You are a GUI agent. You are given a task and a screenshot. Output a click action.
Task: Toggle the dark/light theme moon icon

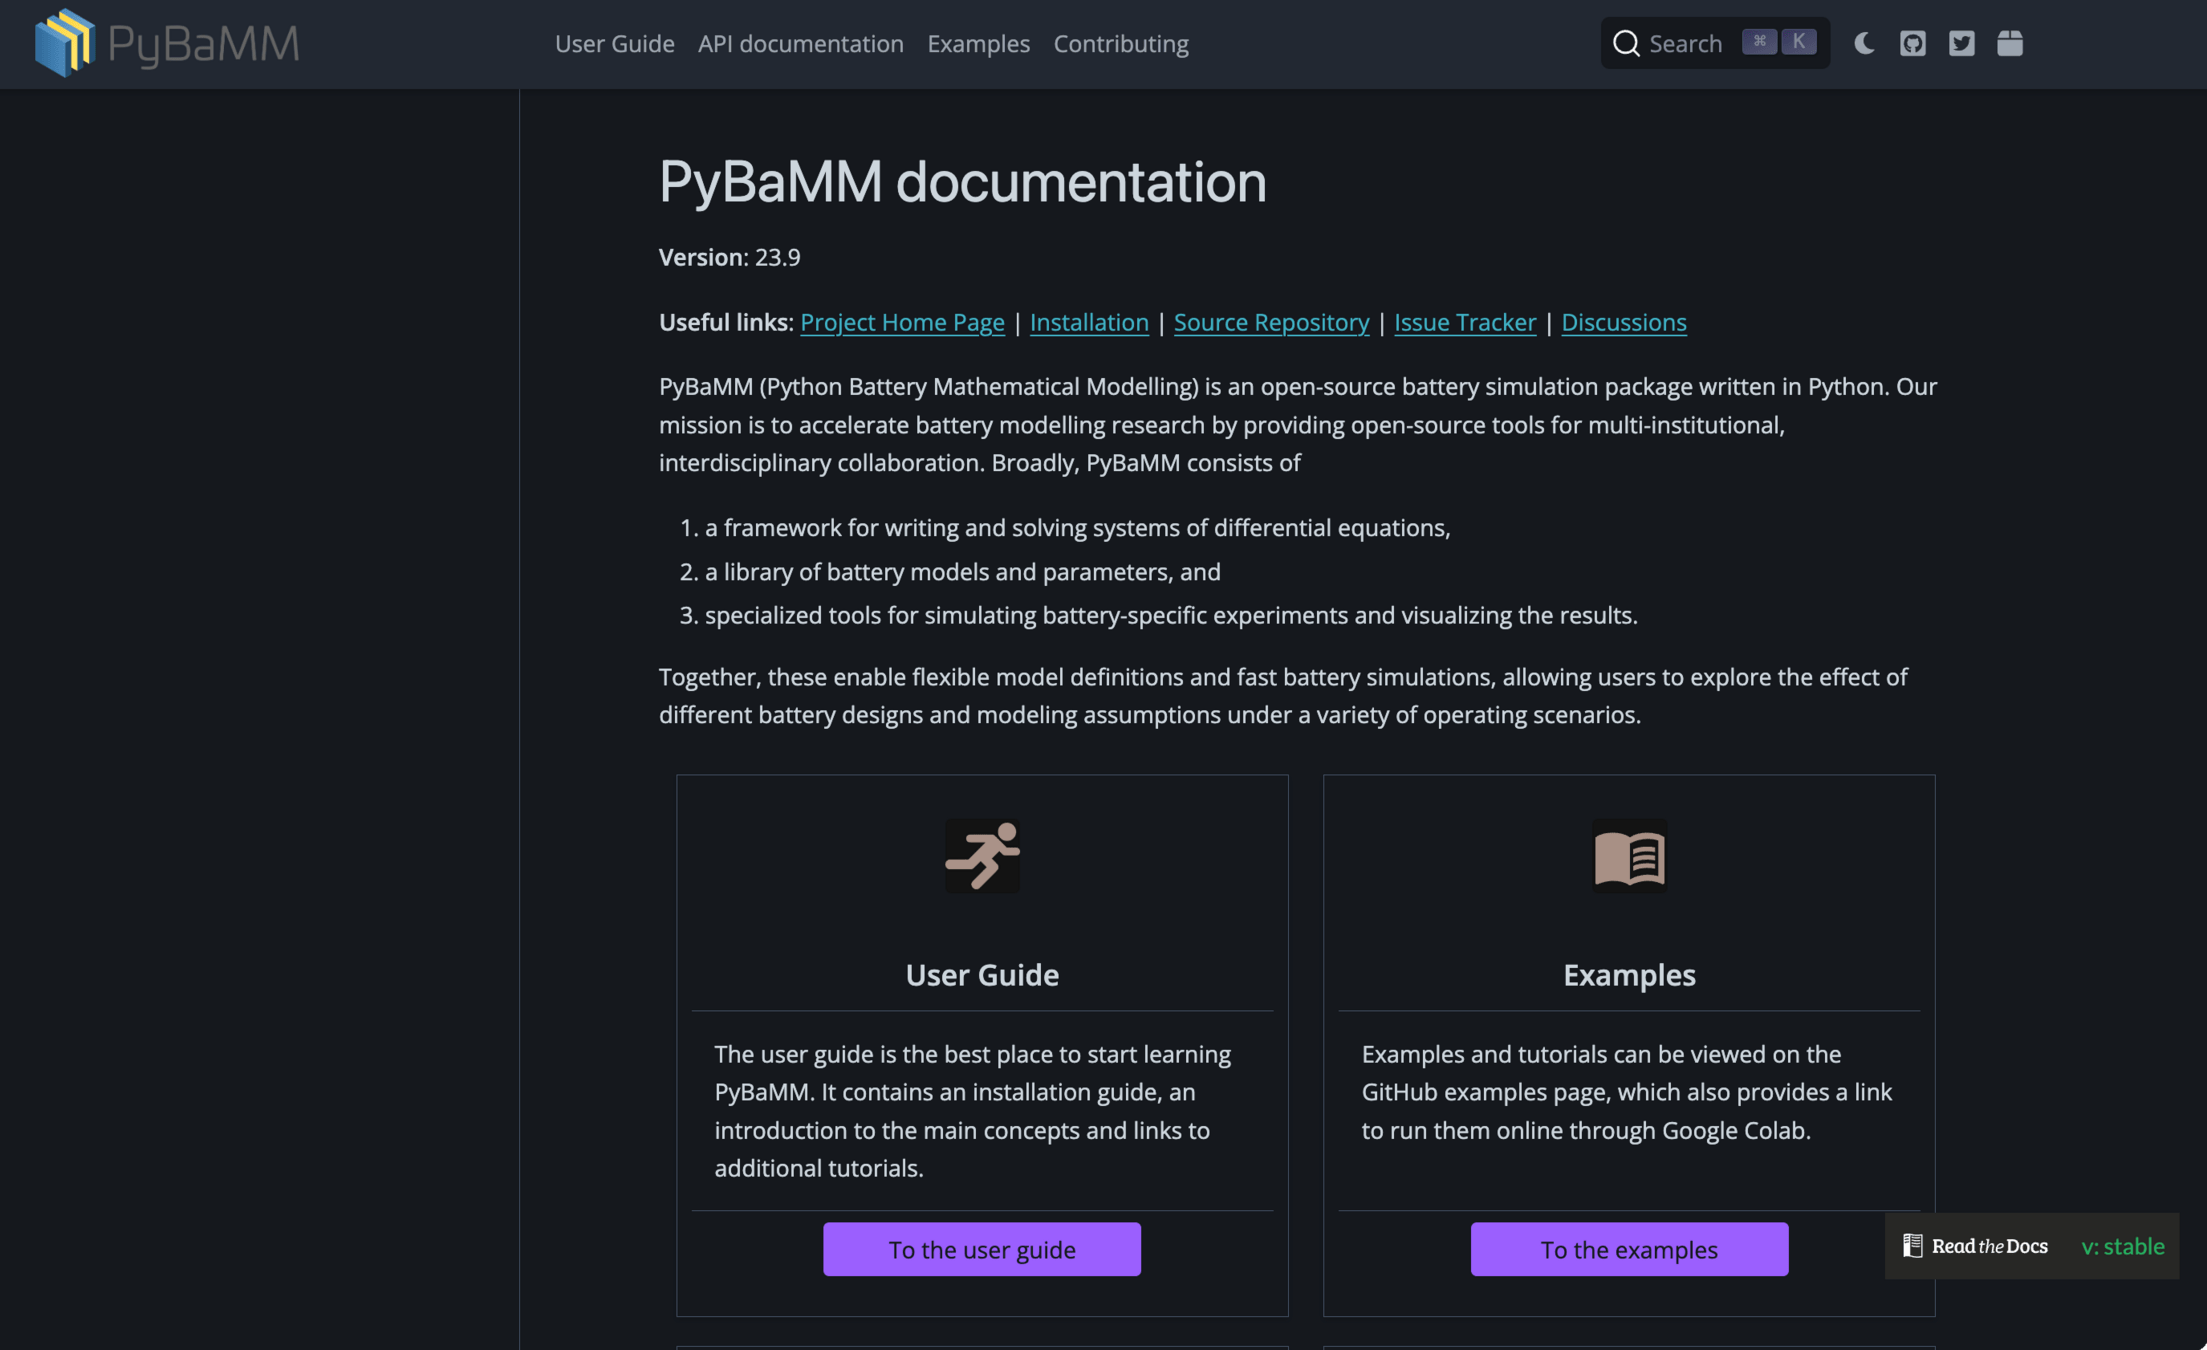tap(1864, 43)
